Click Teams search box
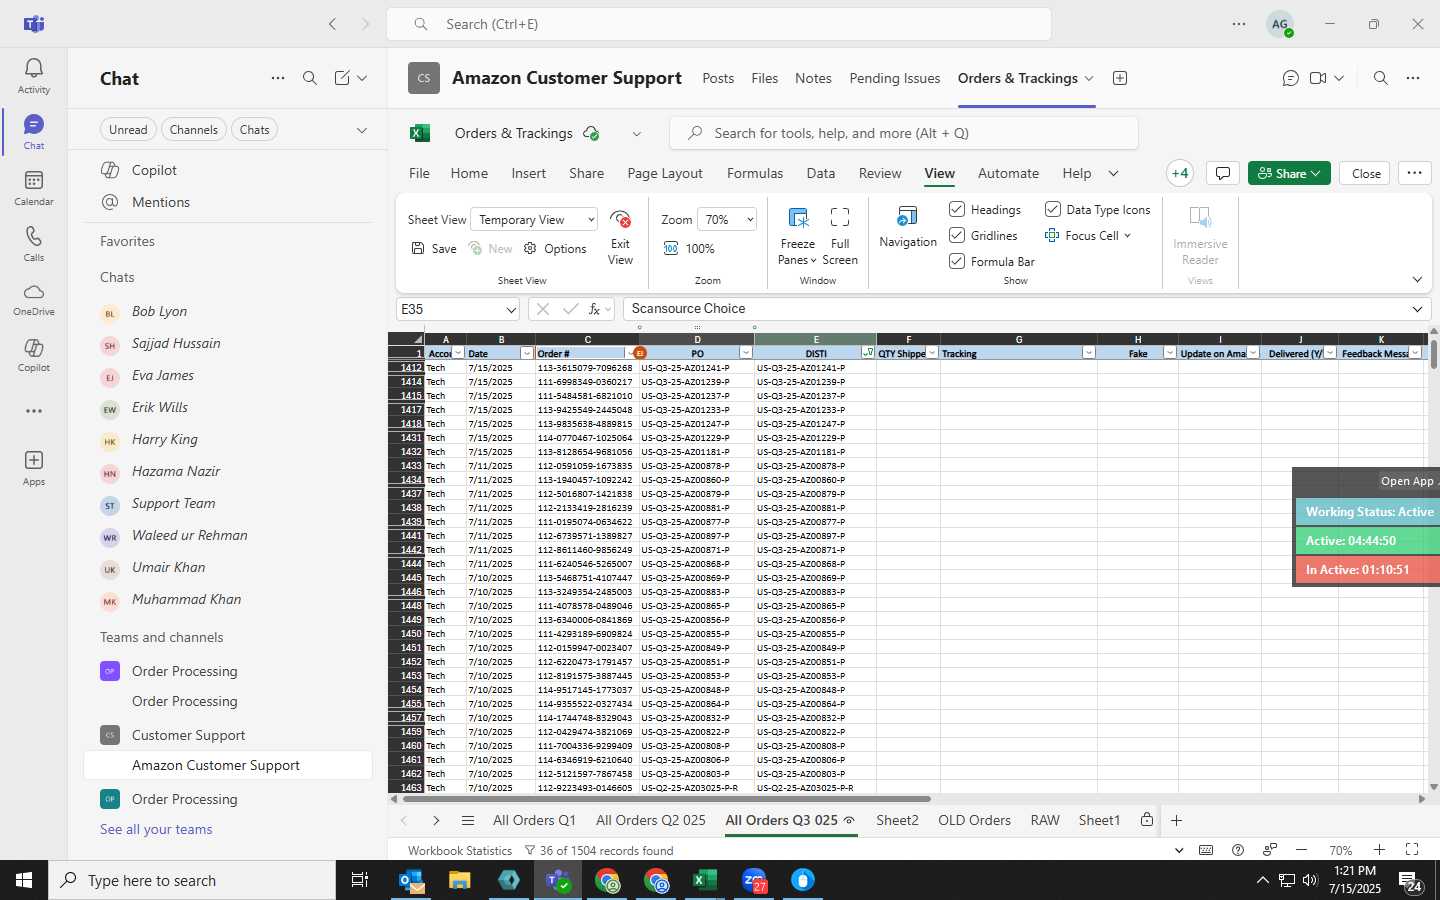Viewport: 1440px width, 900px height. 718,24
